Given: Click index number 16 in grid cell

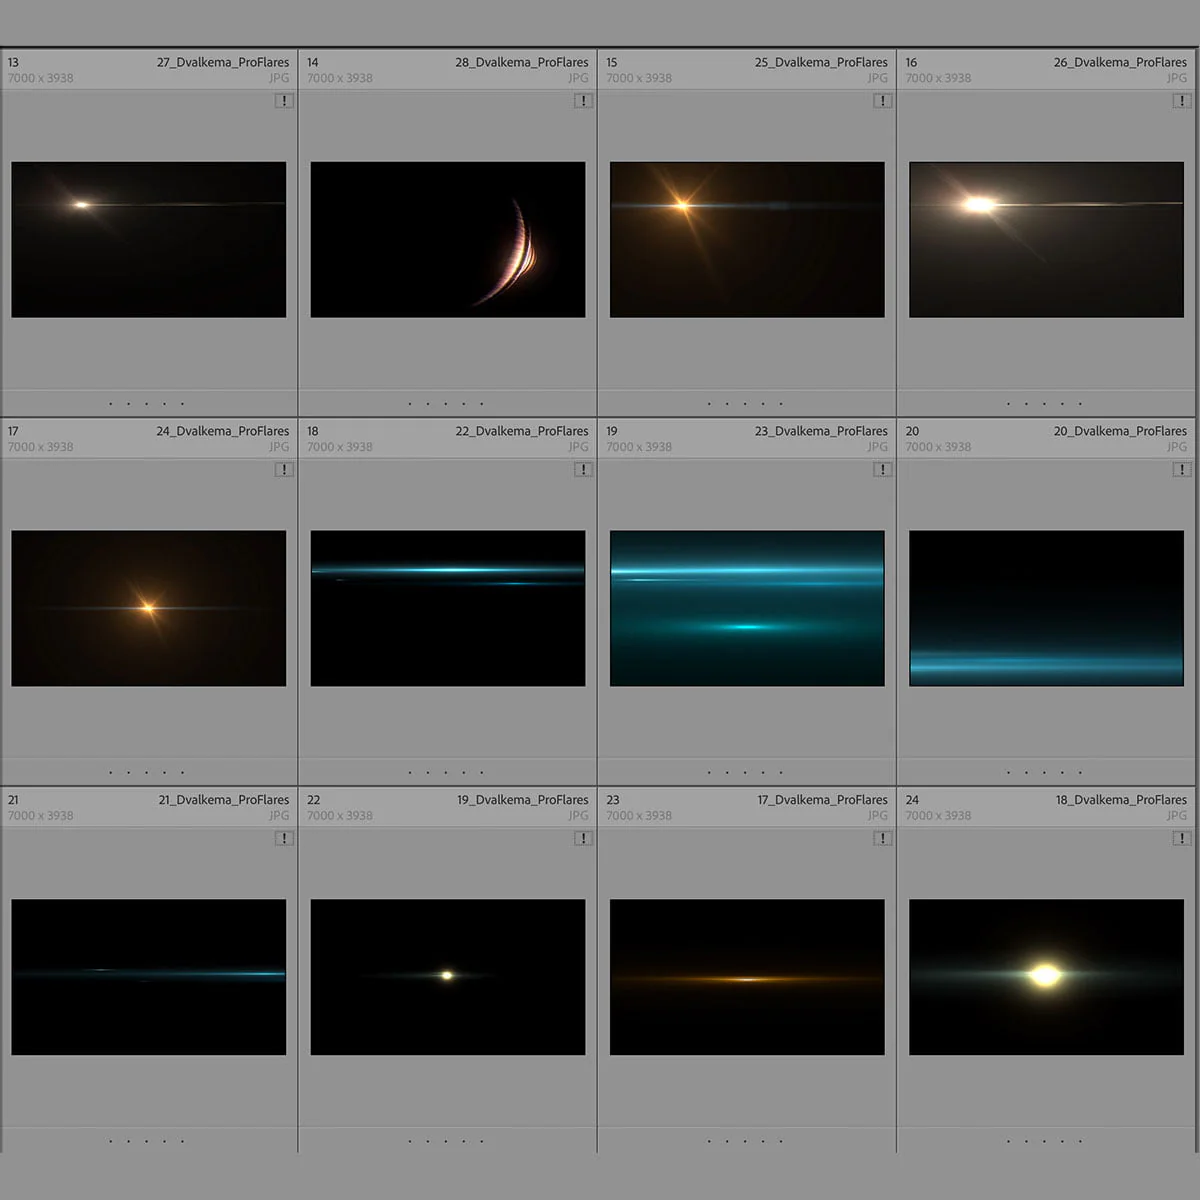Looking at the screenshot, I should point(911,62).
